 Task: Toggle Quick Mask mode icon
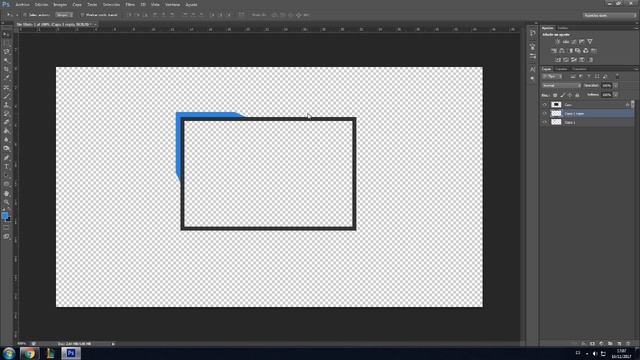pyautogui.click(x=6, y=228)
